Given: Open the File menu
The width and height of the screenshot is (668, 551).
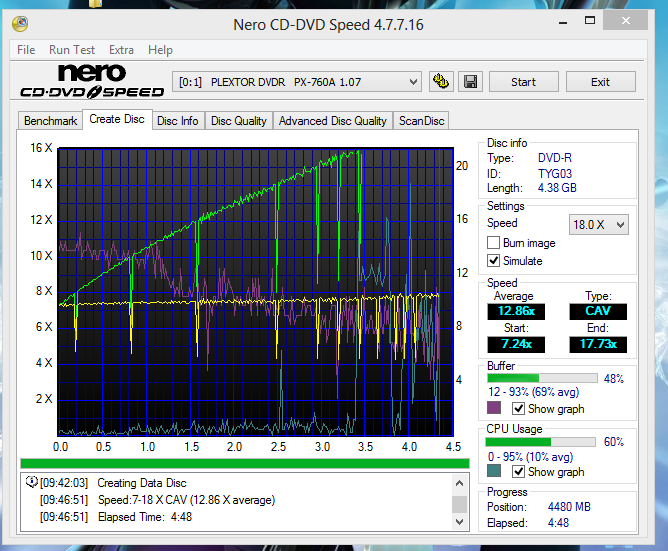Looking at the screenshot, I should (x=26, y=50).
